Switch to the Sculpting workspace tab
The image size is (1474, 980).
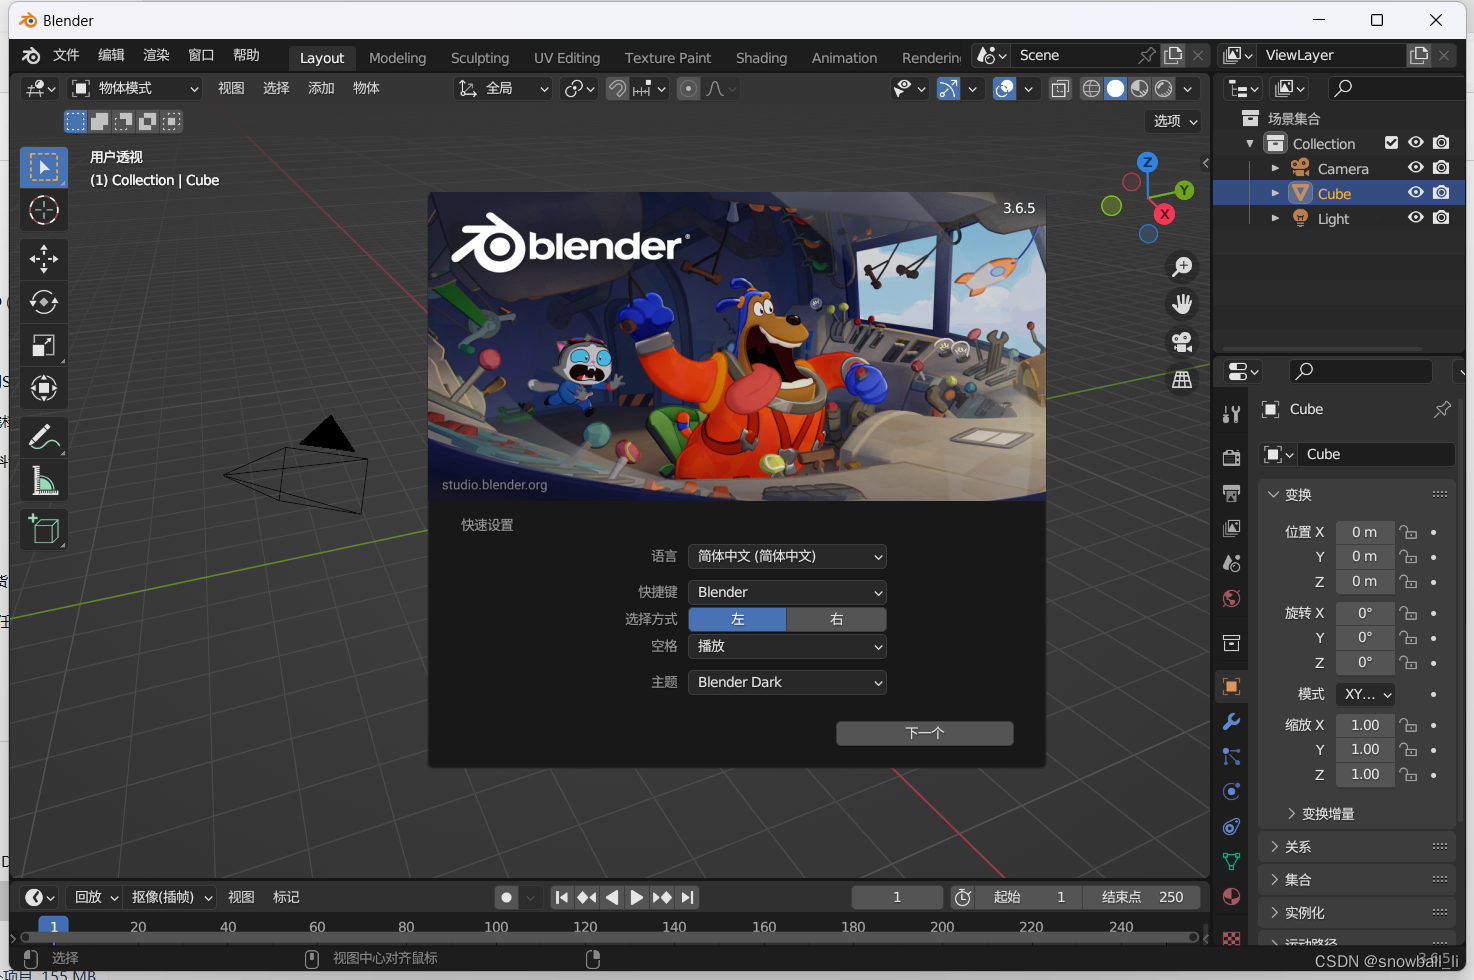(480, 58)
